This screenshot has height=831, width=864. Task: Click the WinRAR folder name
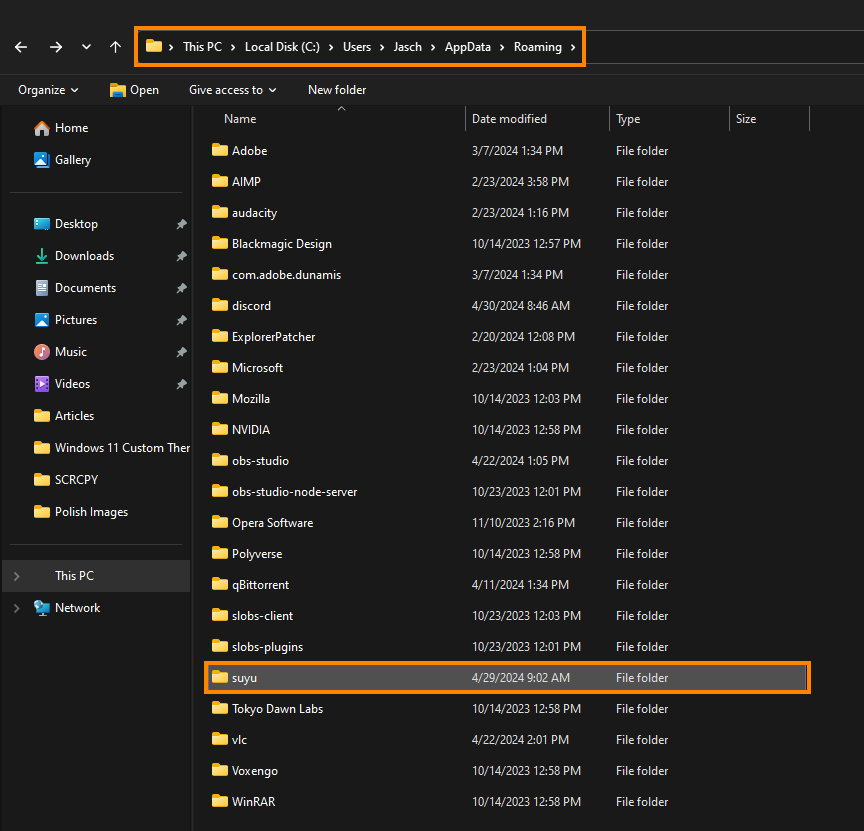click(x=253, y=802)
